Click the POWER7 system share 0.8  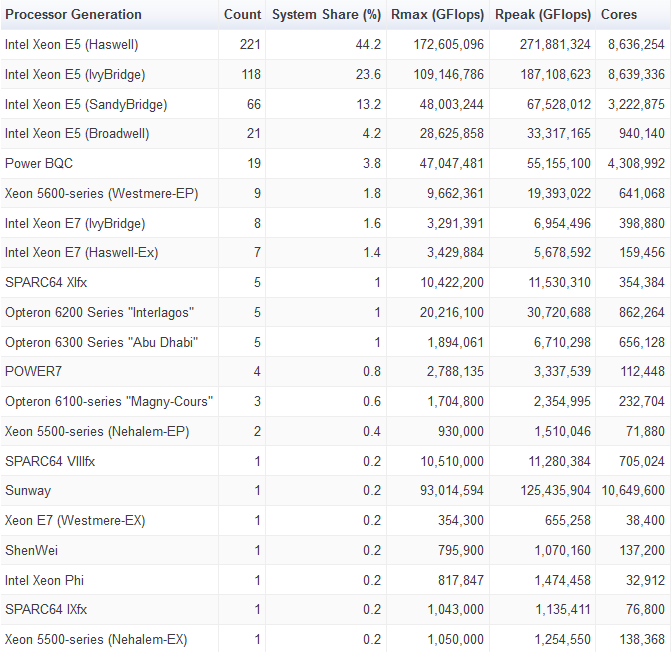(x=372, y=371)
